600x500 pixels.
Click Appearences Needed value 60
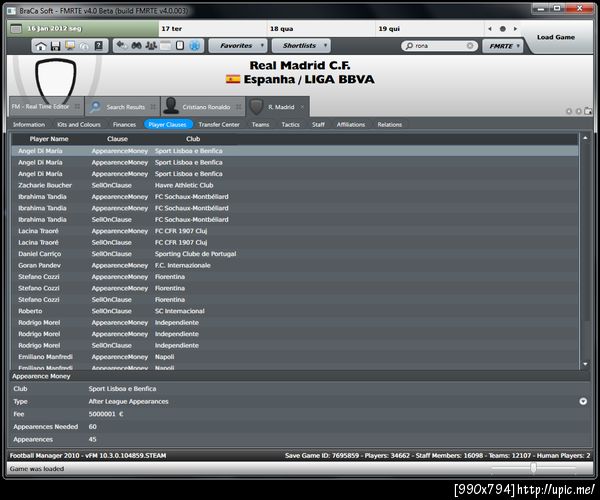93,427
